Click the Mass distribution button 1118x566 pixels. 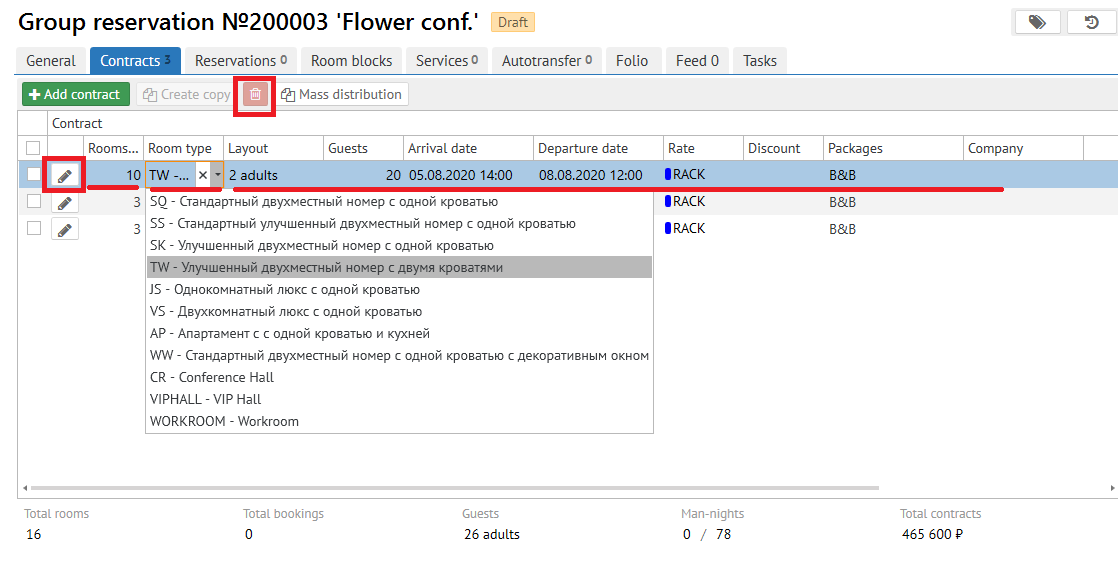point(342,95)
